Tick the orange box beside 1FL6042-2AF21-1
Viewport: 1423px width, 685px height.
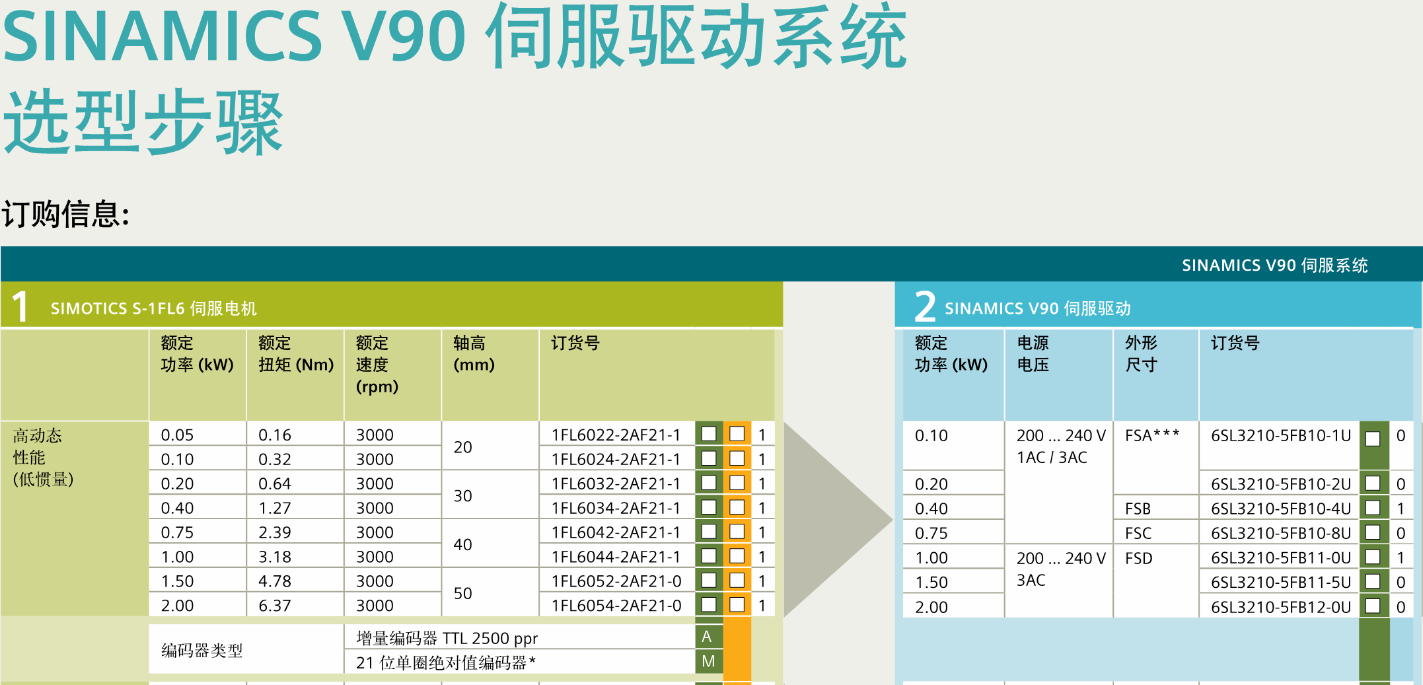click(x=737, y=532)
